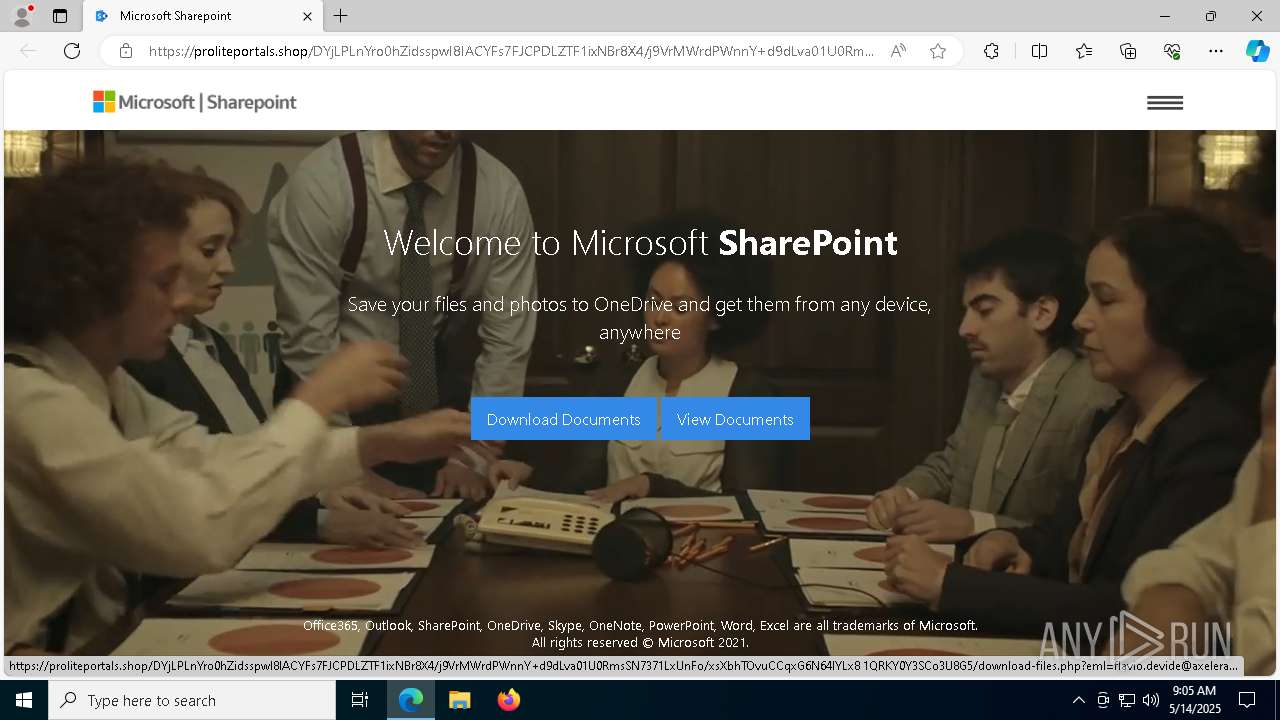Viewport: 1280px width, 720px height.
Task: Open the Read aloud icon
Action: 898,51
